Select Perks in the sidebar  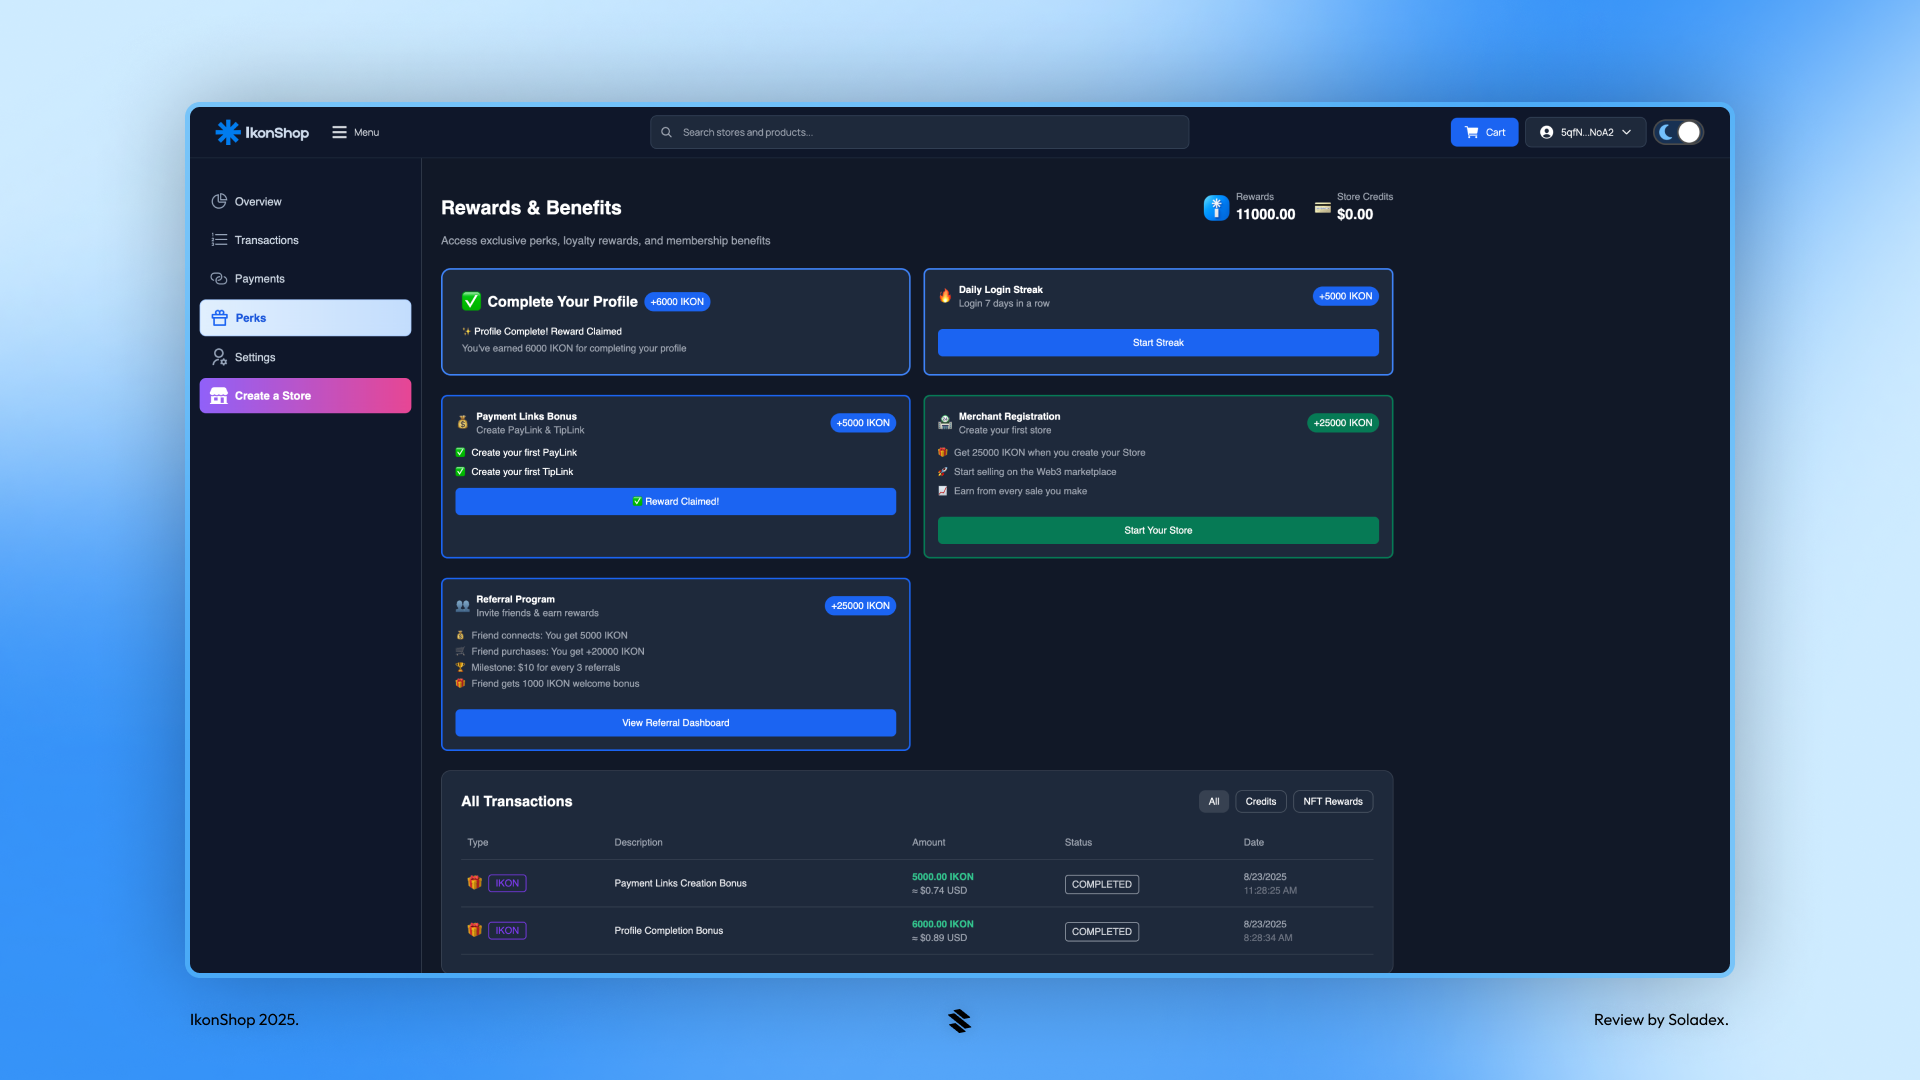pos(305,318)
